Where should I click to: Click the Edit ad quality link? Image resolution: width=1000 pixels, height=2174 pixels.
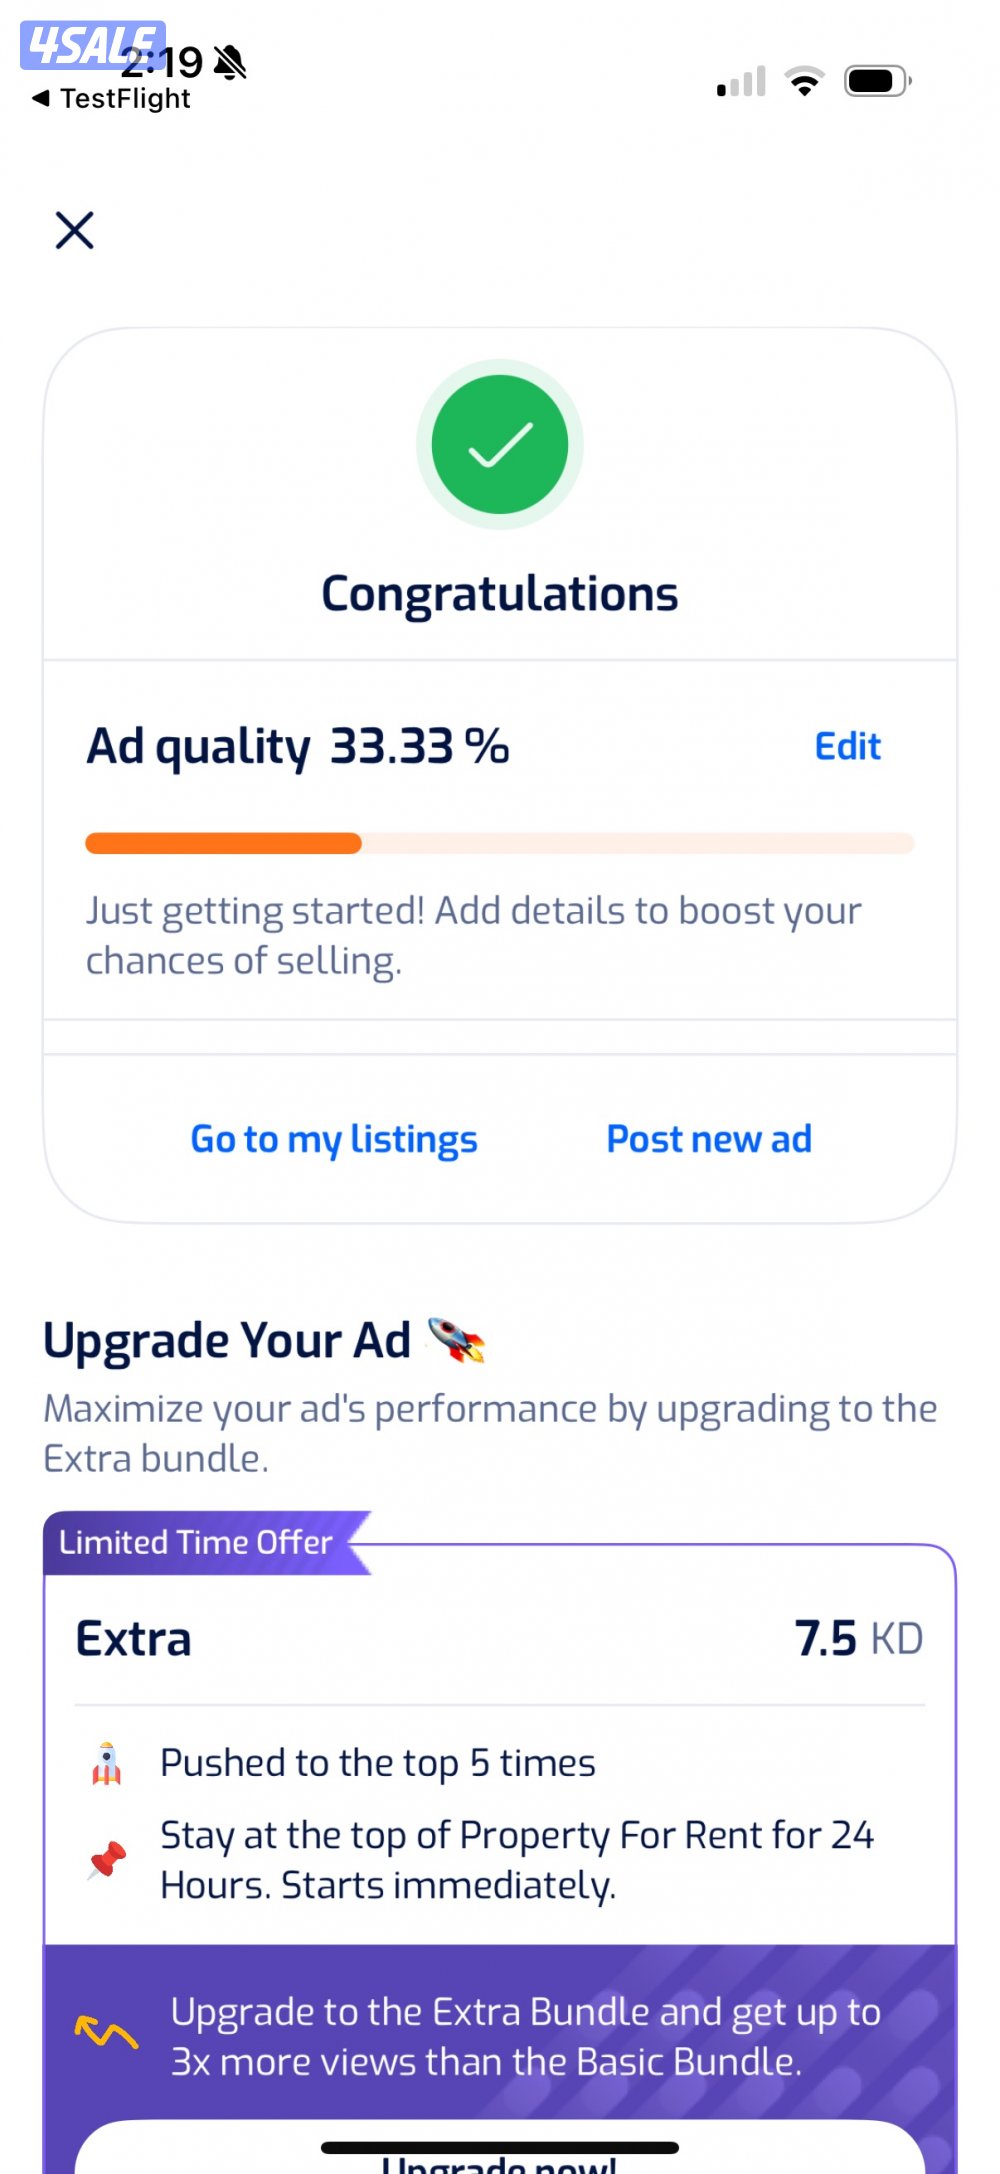[x=847, y=747]
